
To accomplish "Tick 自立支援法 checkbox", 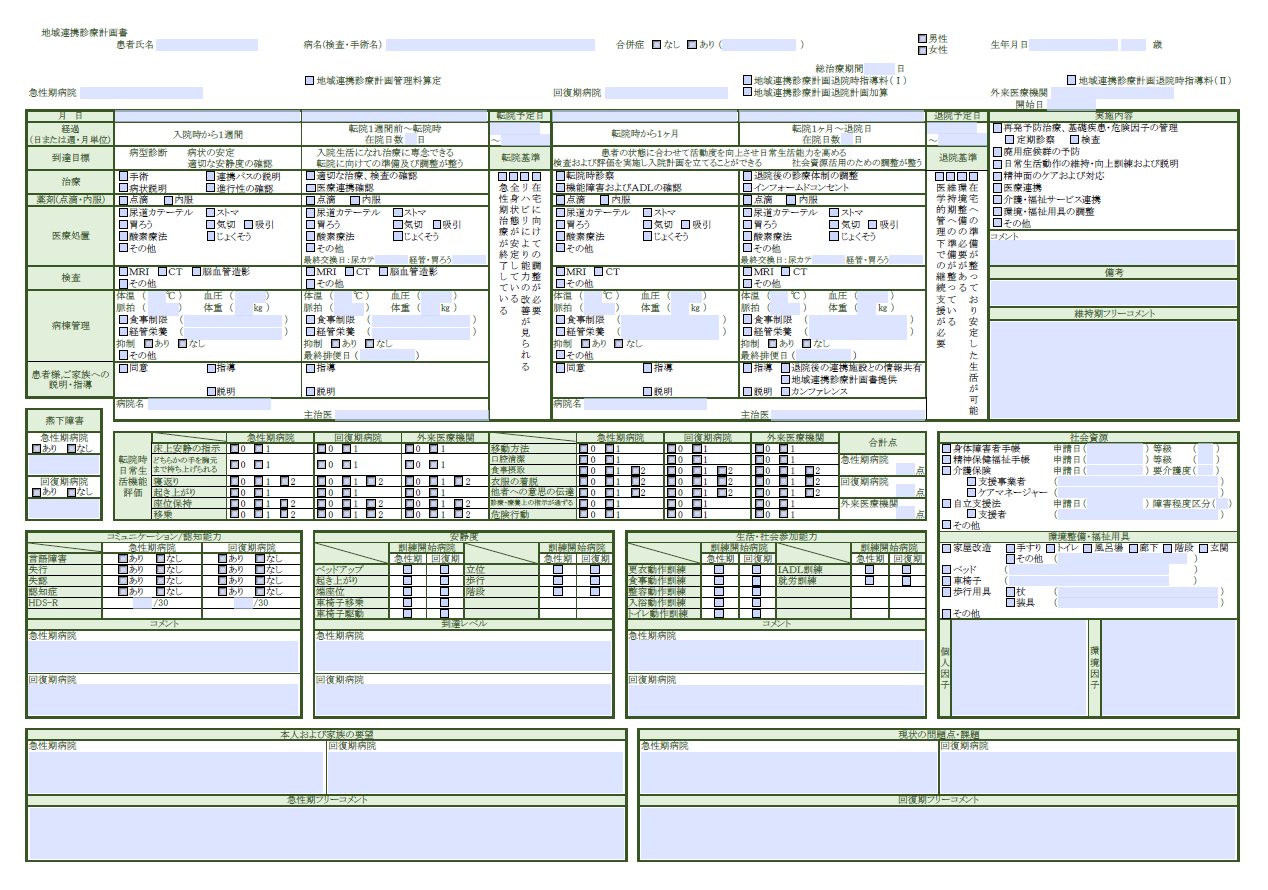I will click(x=947, y=504).
